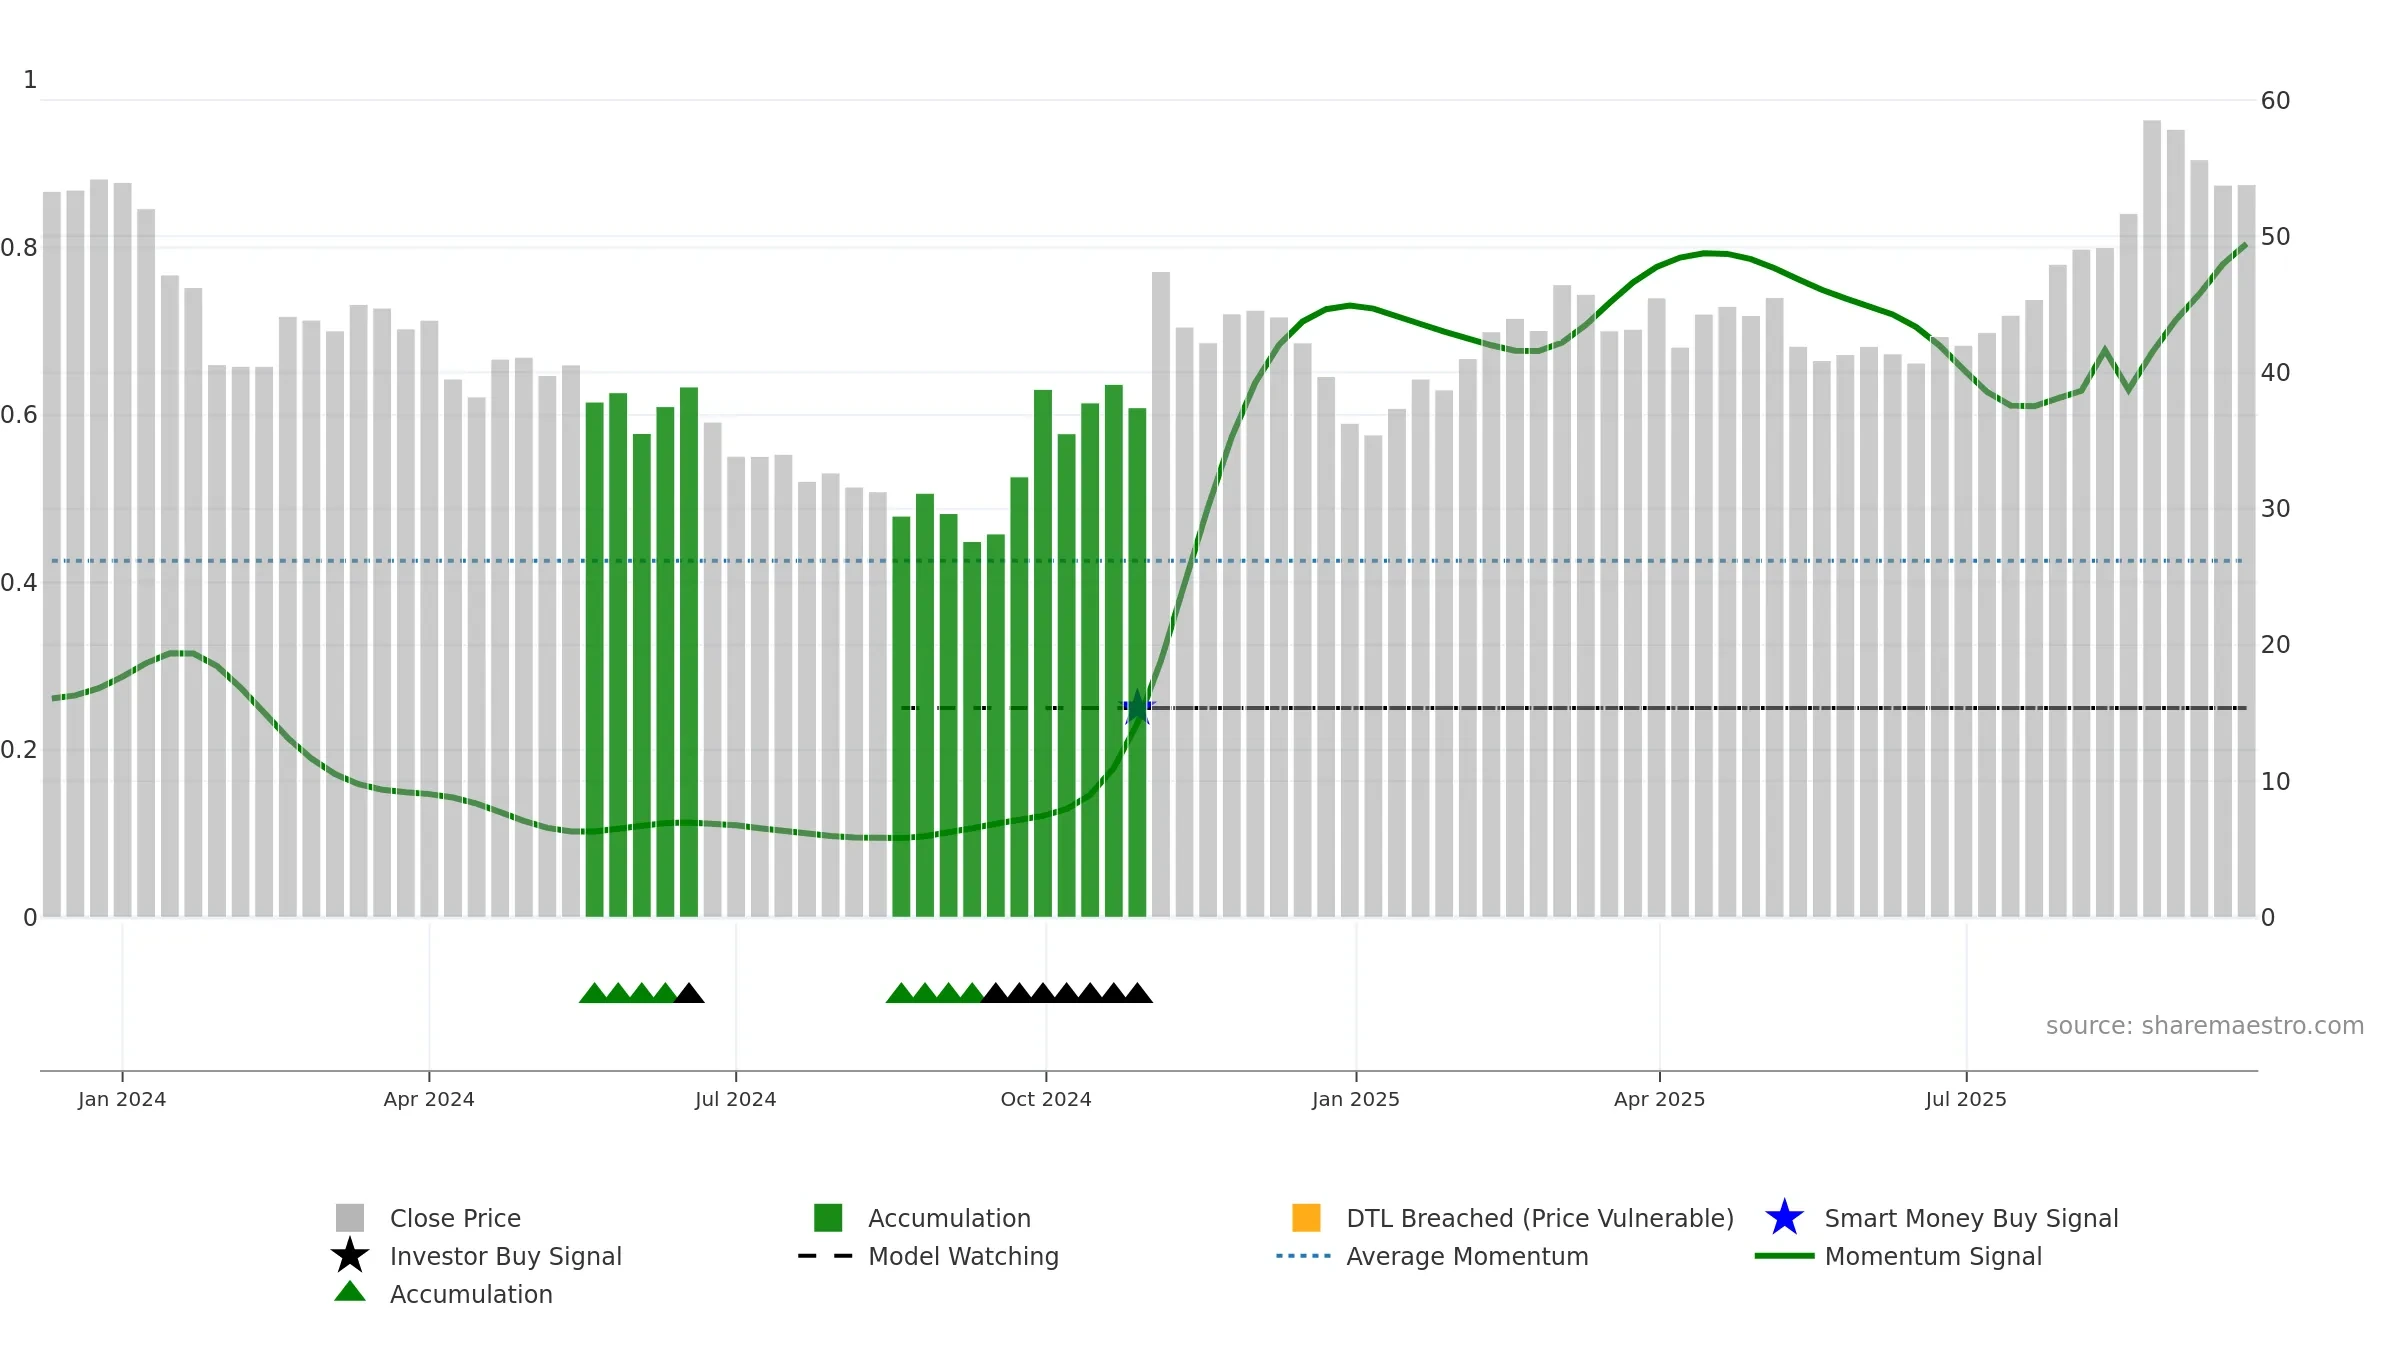
Task: Click the orange DTL Breached color swatch
Action: [x=1306, y=1218]
